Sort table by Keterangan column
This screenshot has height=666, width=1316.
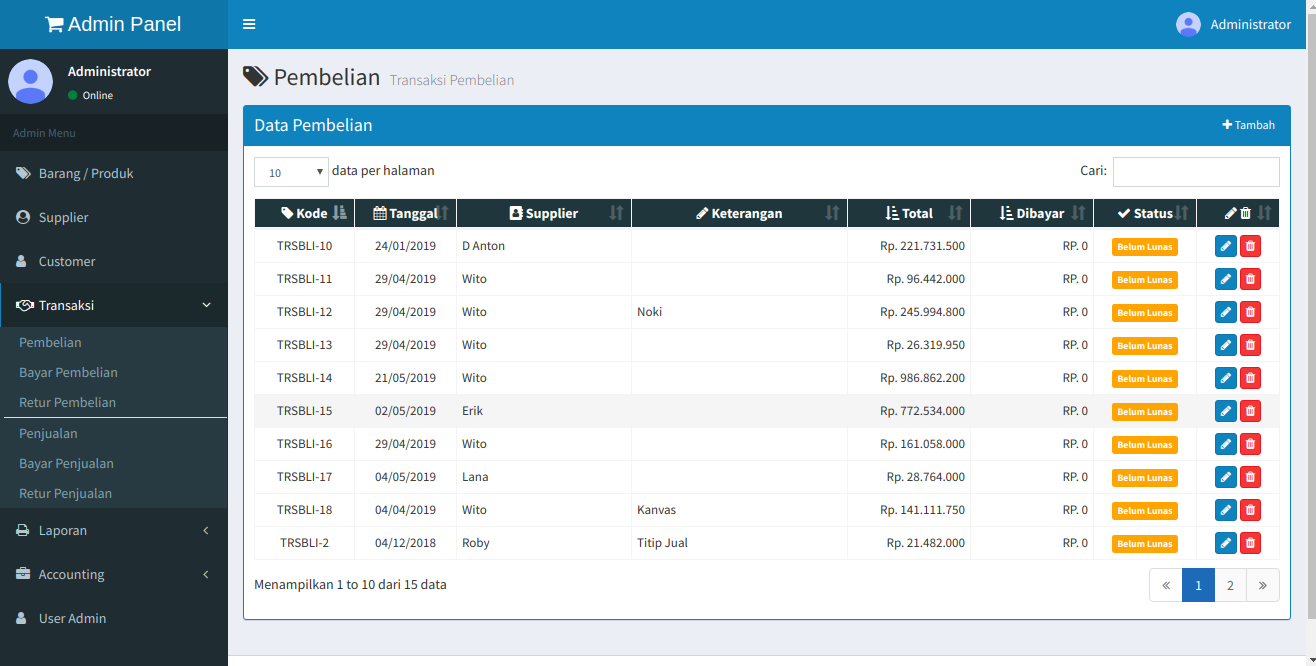739,213
